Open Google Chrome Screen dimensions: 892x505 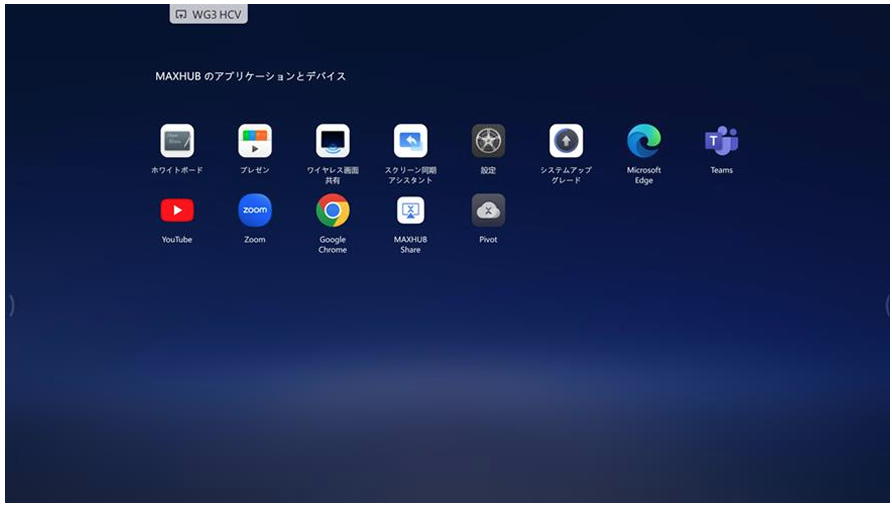tap(333, 210)
